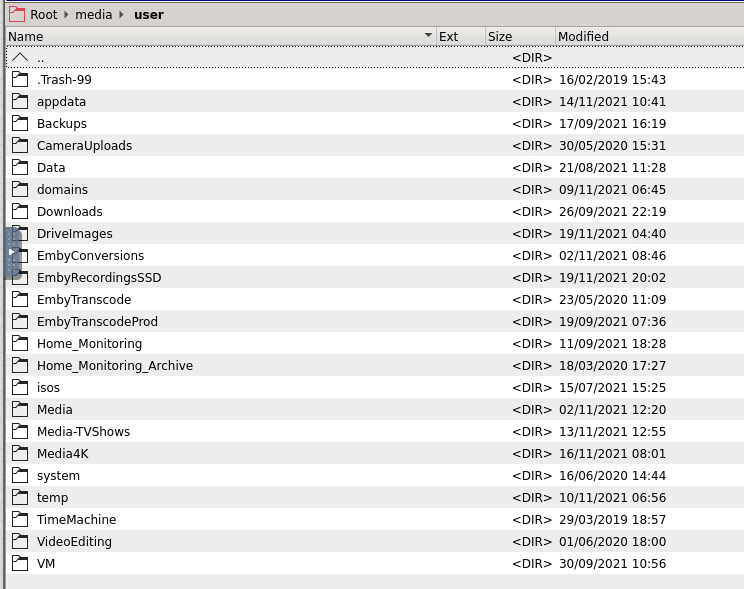
Task: Open the media breadcrumb segment
Action: pos(93,15)
